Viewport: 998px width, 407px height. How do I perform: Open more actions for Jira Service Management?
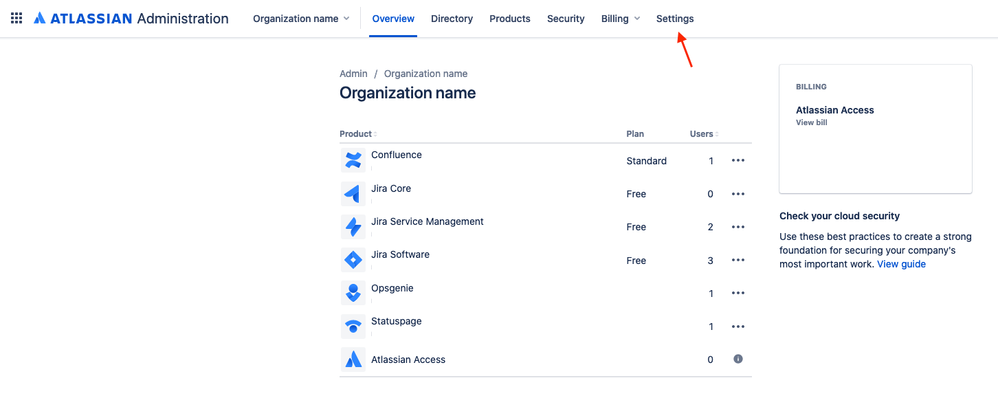(x=738, y=227)
